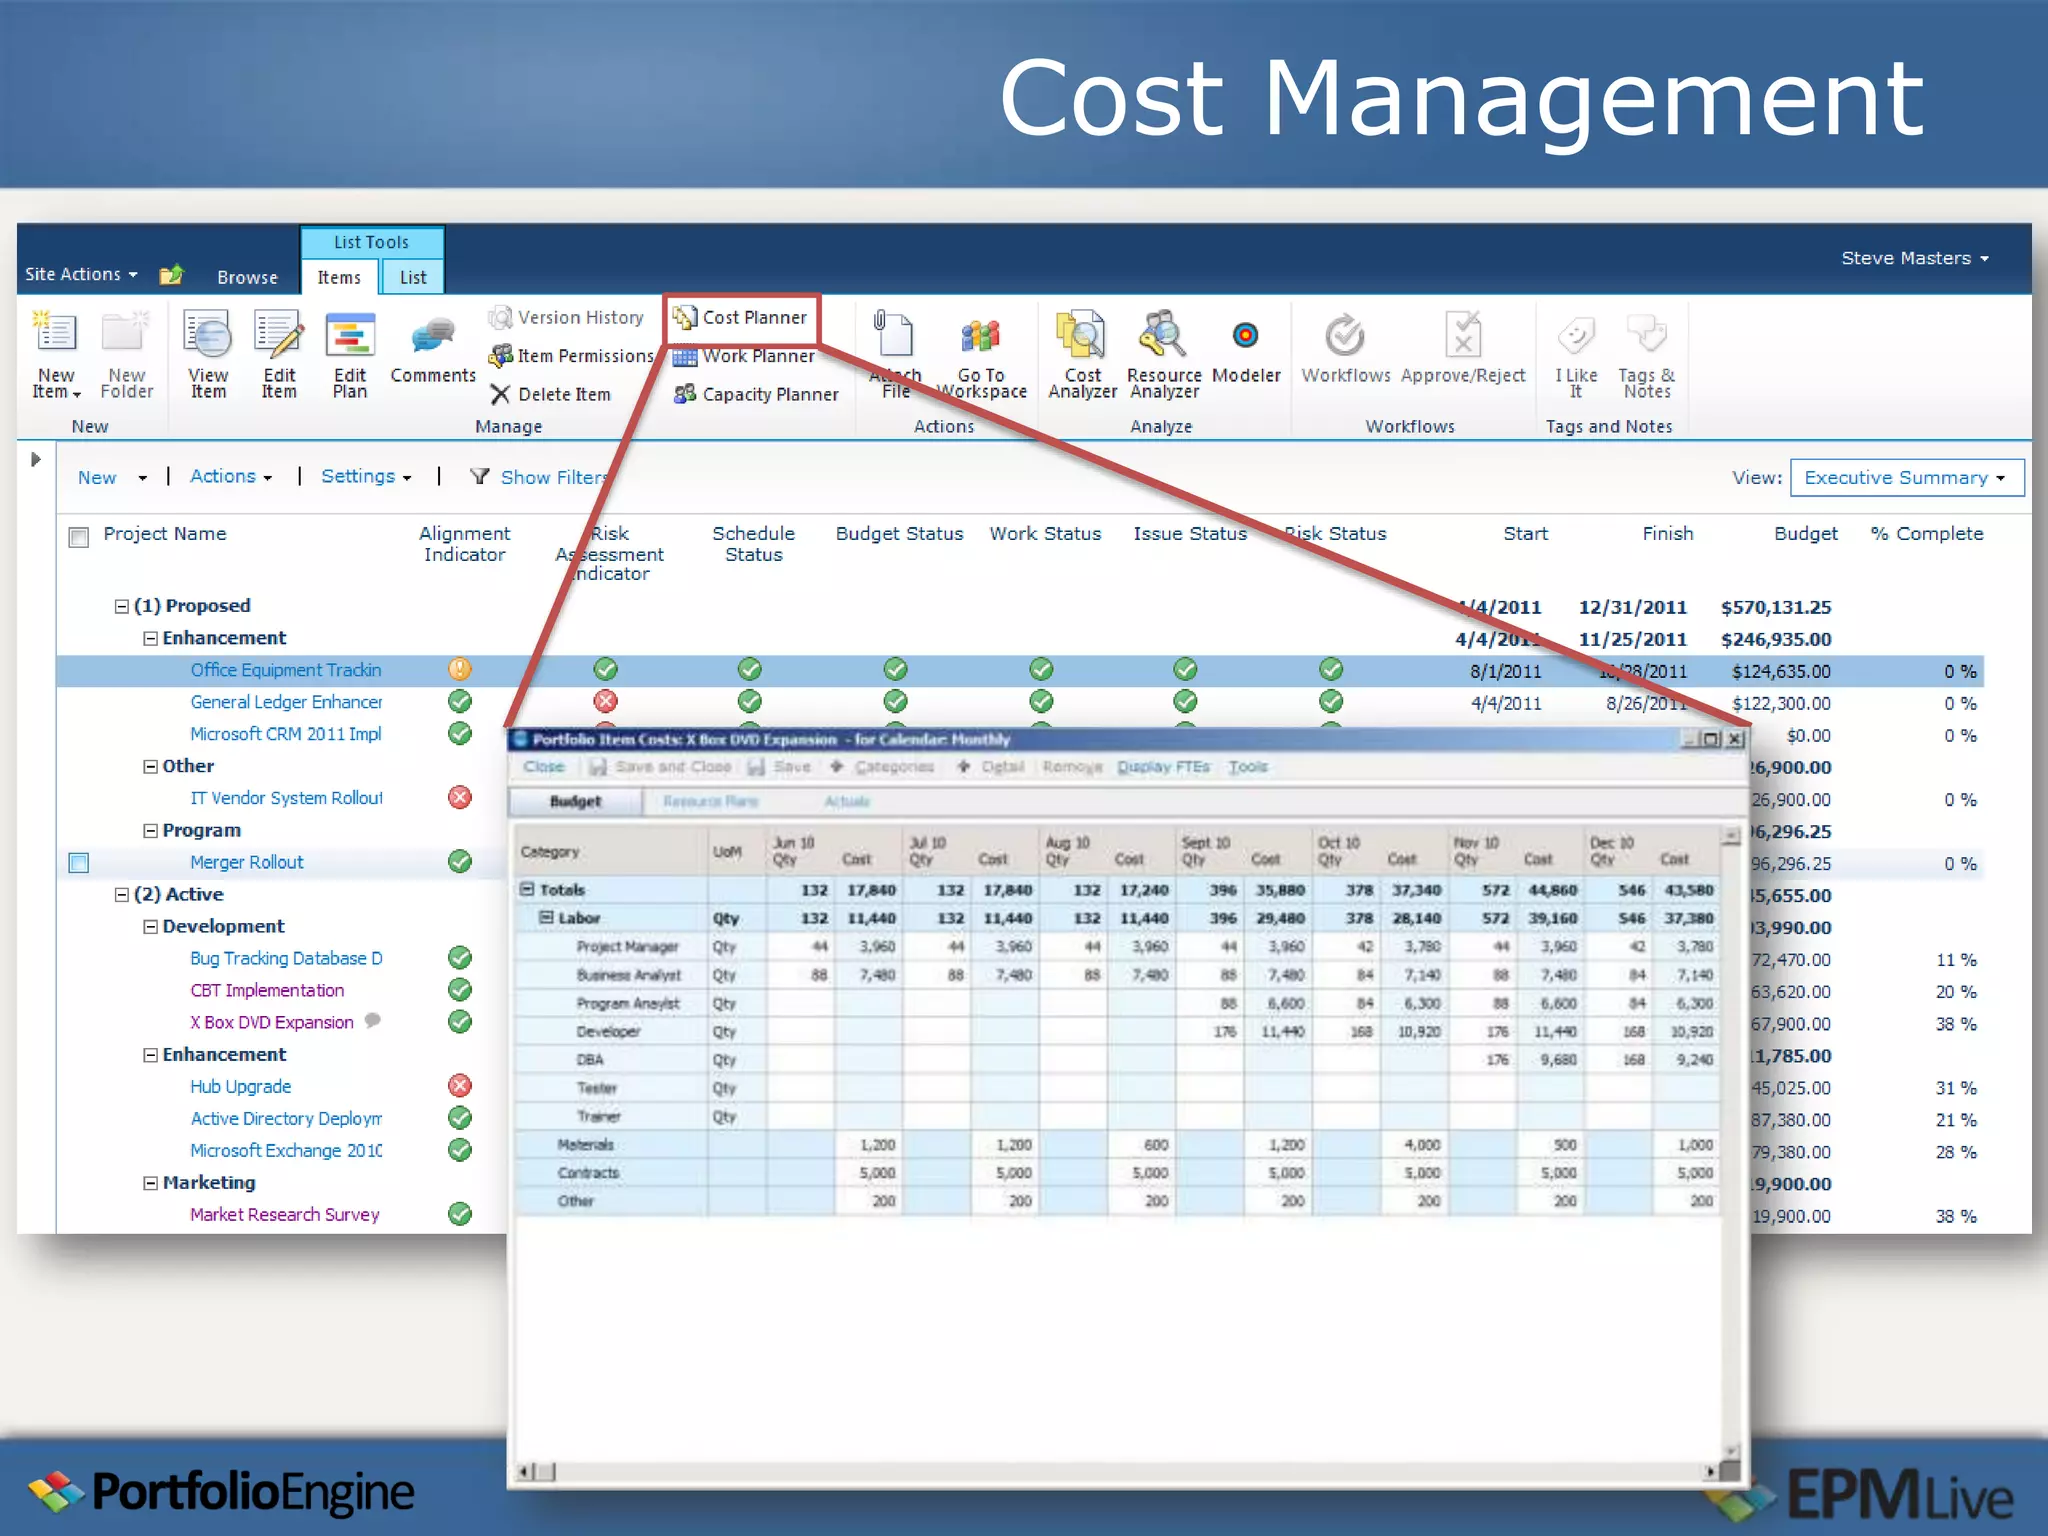Open Edit Plan from the ribbon

[350, 355]
